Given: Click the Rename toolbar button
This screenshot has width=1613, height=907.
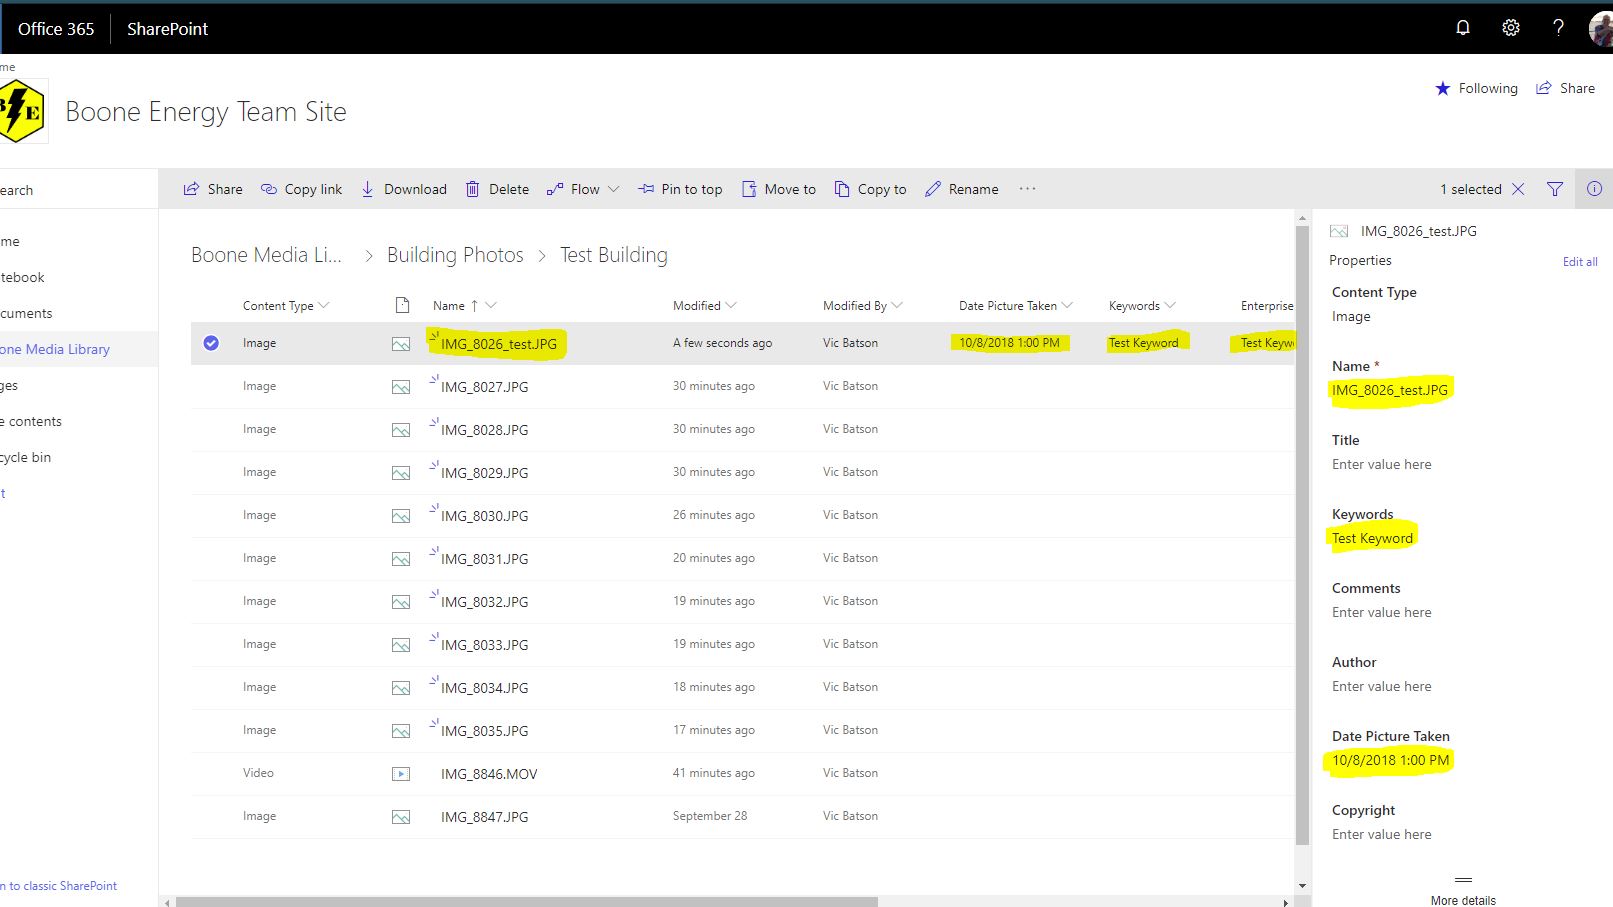Looking at the screenshot, I should point(961,189).
